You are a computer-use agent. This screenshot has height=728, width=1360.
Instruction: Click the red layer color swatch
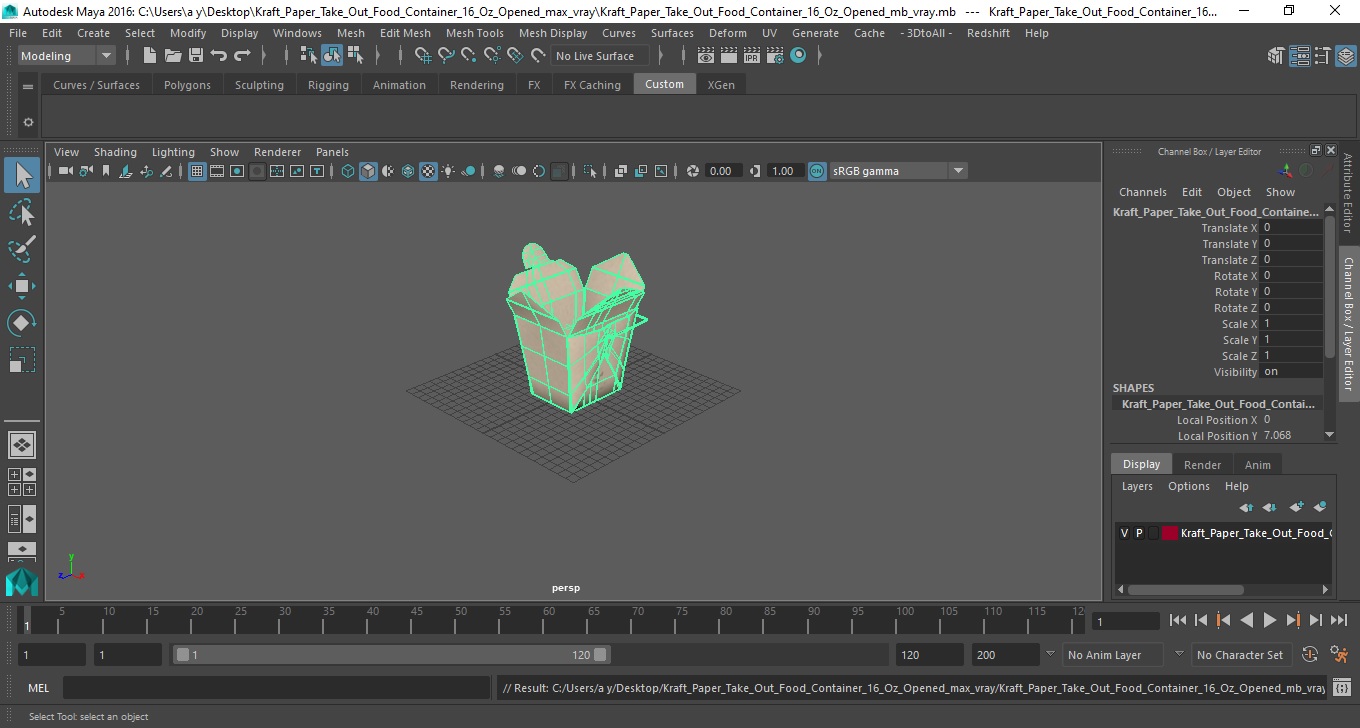1169,533
